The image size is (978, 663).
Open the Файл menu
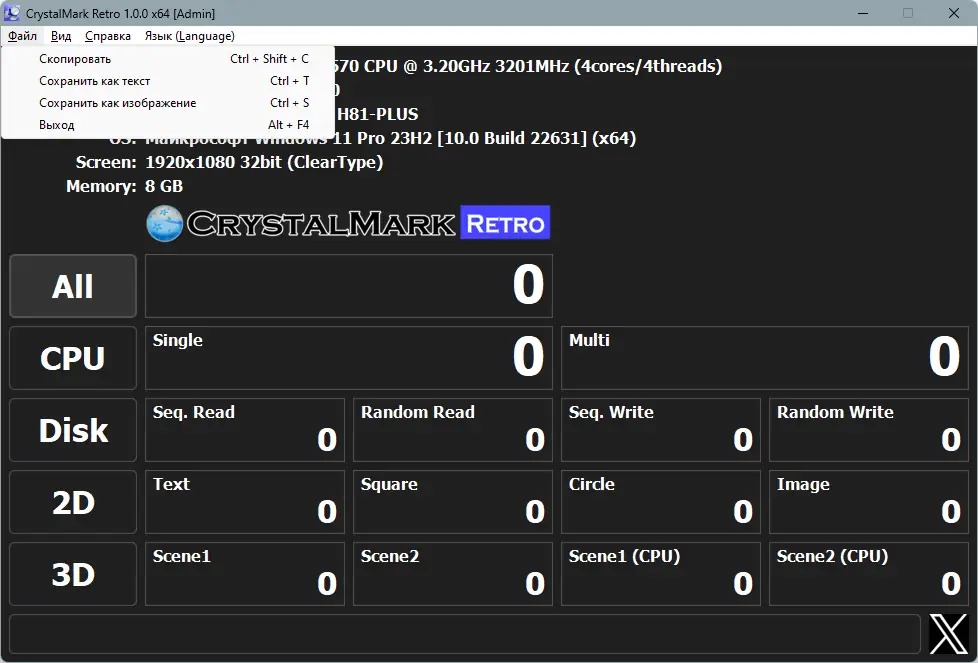[22, 36]
